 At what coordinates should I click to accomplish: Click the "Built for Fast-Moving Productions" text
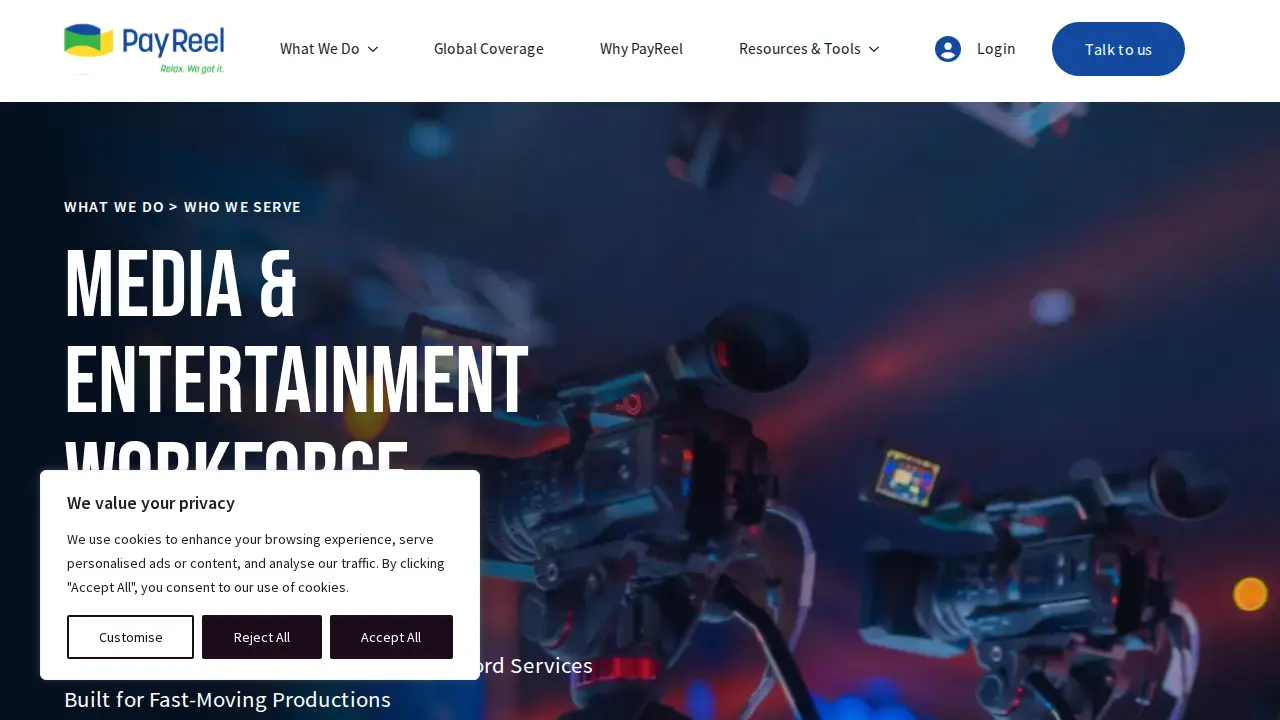click(x=227, y=699)
